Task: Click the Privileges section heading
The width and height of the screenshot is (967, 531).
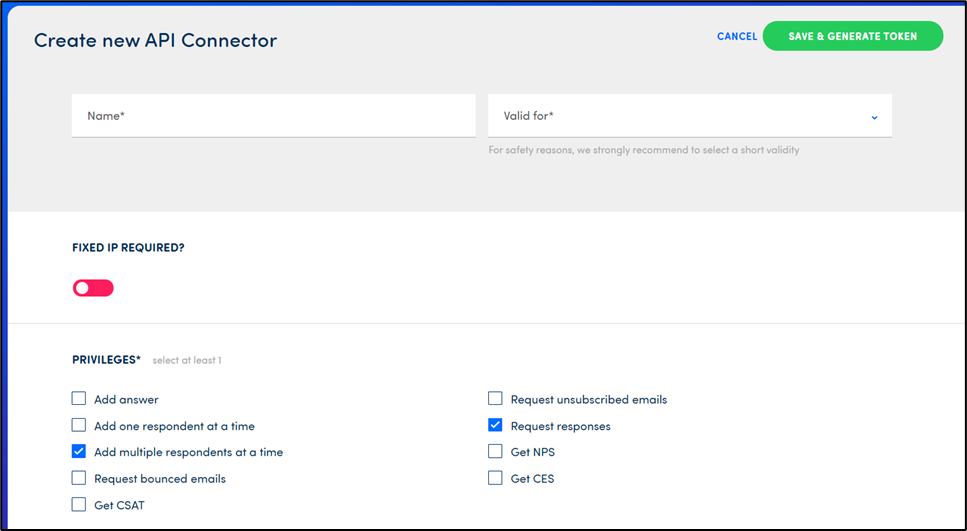Action: coord(106,360)
